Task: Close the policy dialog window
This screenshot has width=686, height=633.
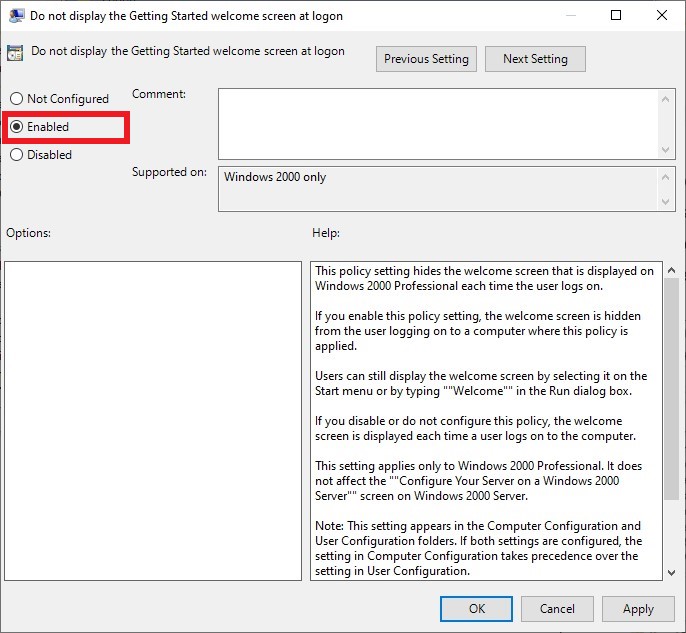Action: [x=662, y=15]
